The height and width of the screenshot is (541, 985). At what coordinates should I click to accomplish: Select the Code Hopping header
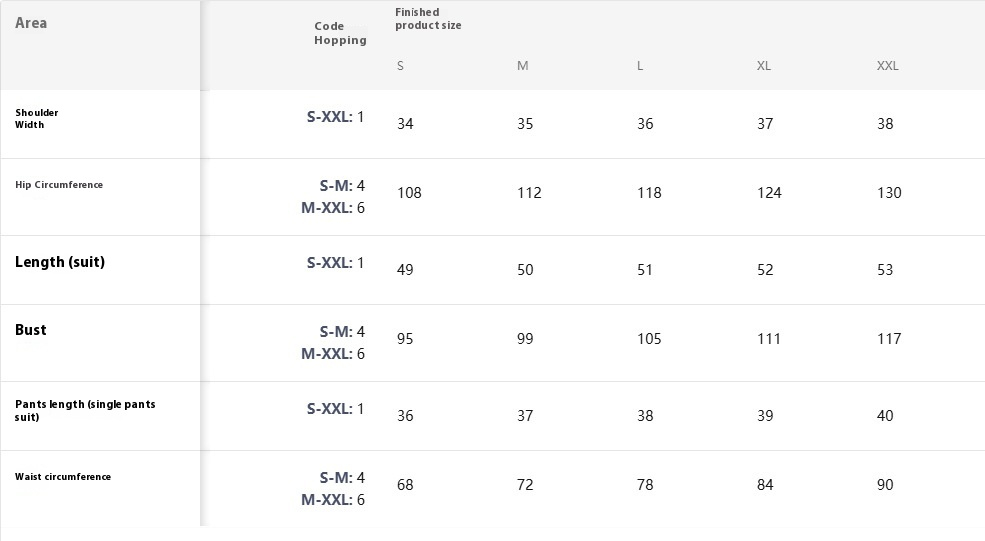pos(340,33)
